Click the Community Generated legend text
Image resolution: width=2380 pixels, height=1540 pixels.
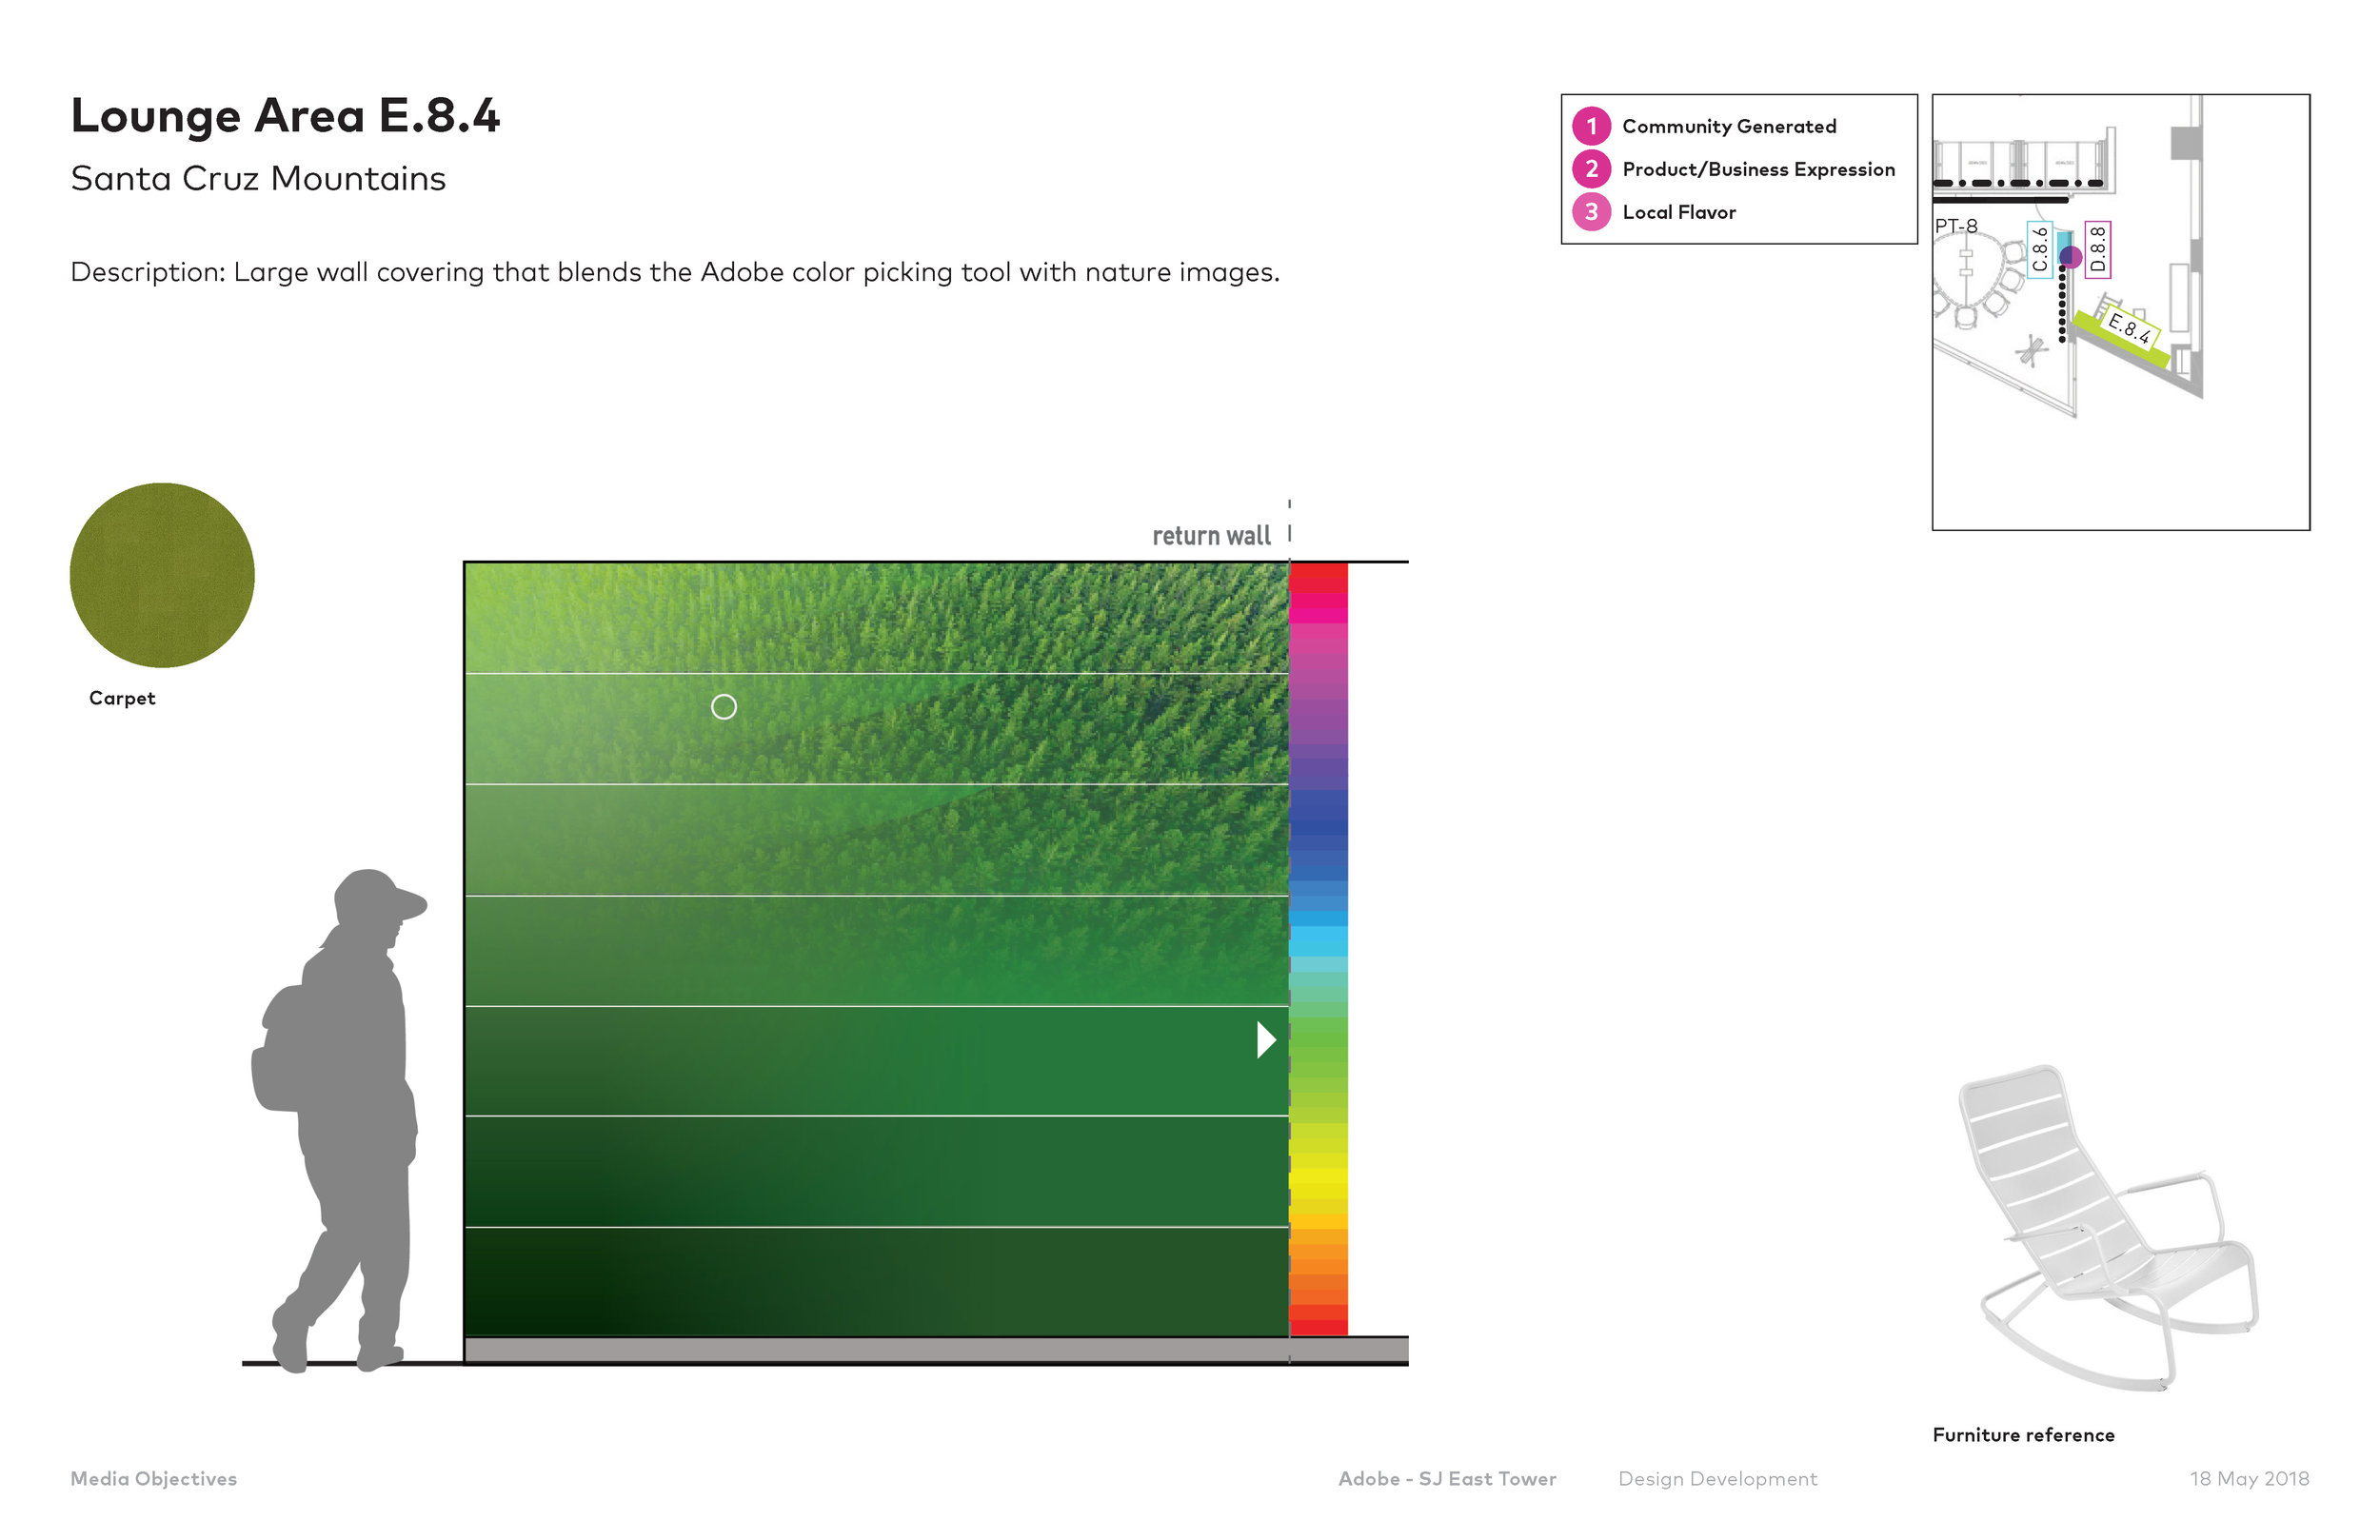point(1729,126)
